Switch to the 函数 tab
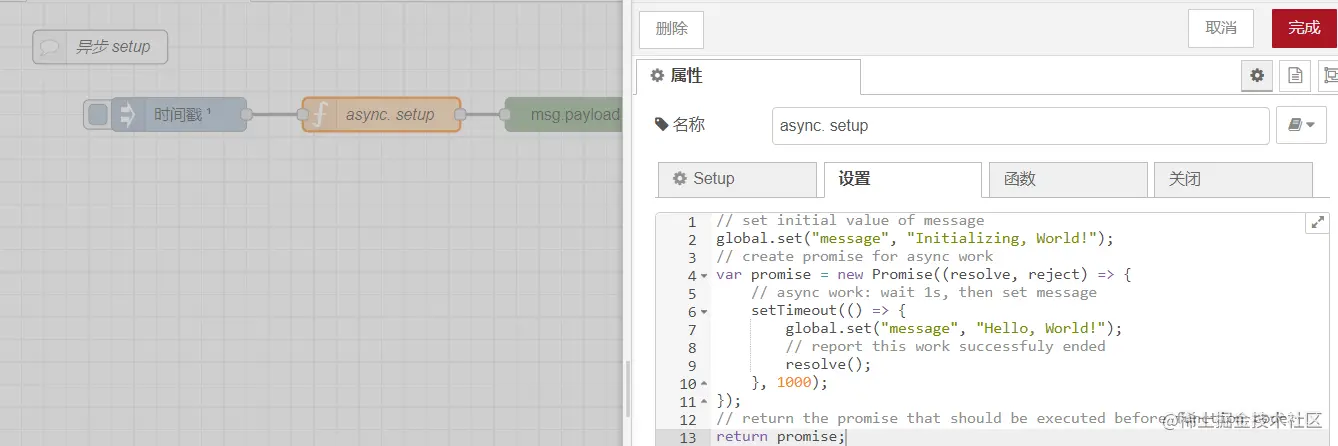Screen dimensions: 1338x446 pos(1068,179)
